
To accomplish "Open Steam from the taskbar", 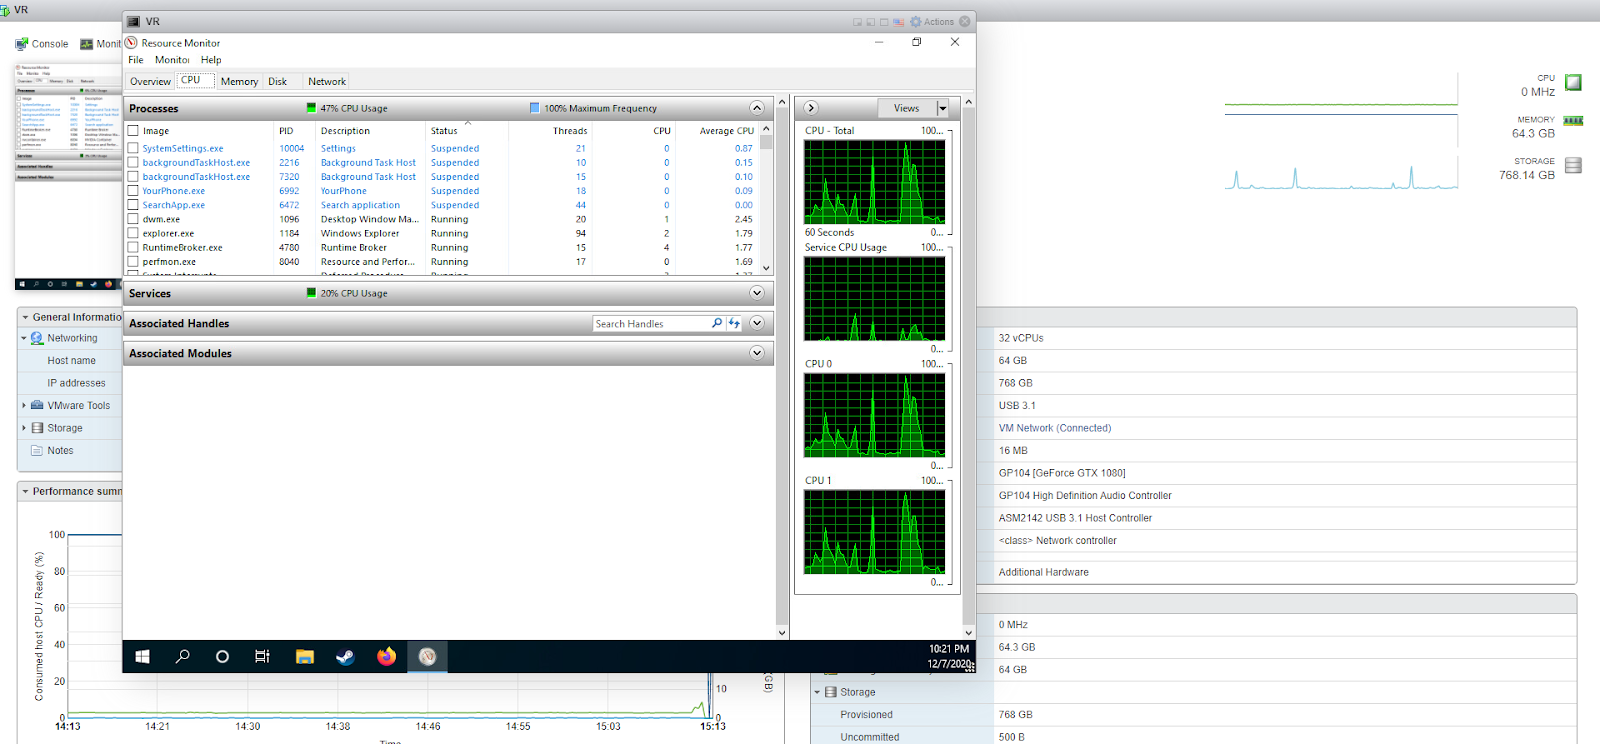I will 344,657.
